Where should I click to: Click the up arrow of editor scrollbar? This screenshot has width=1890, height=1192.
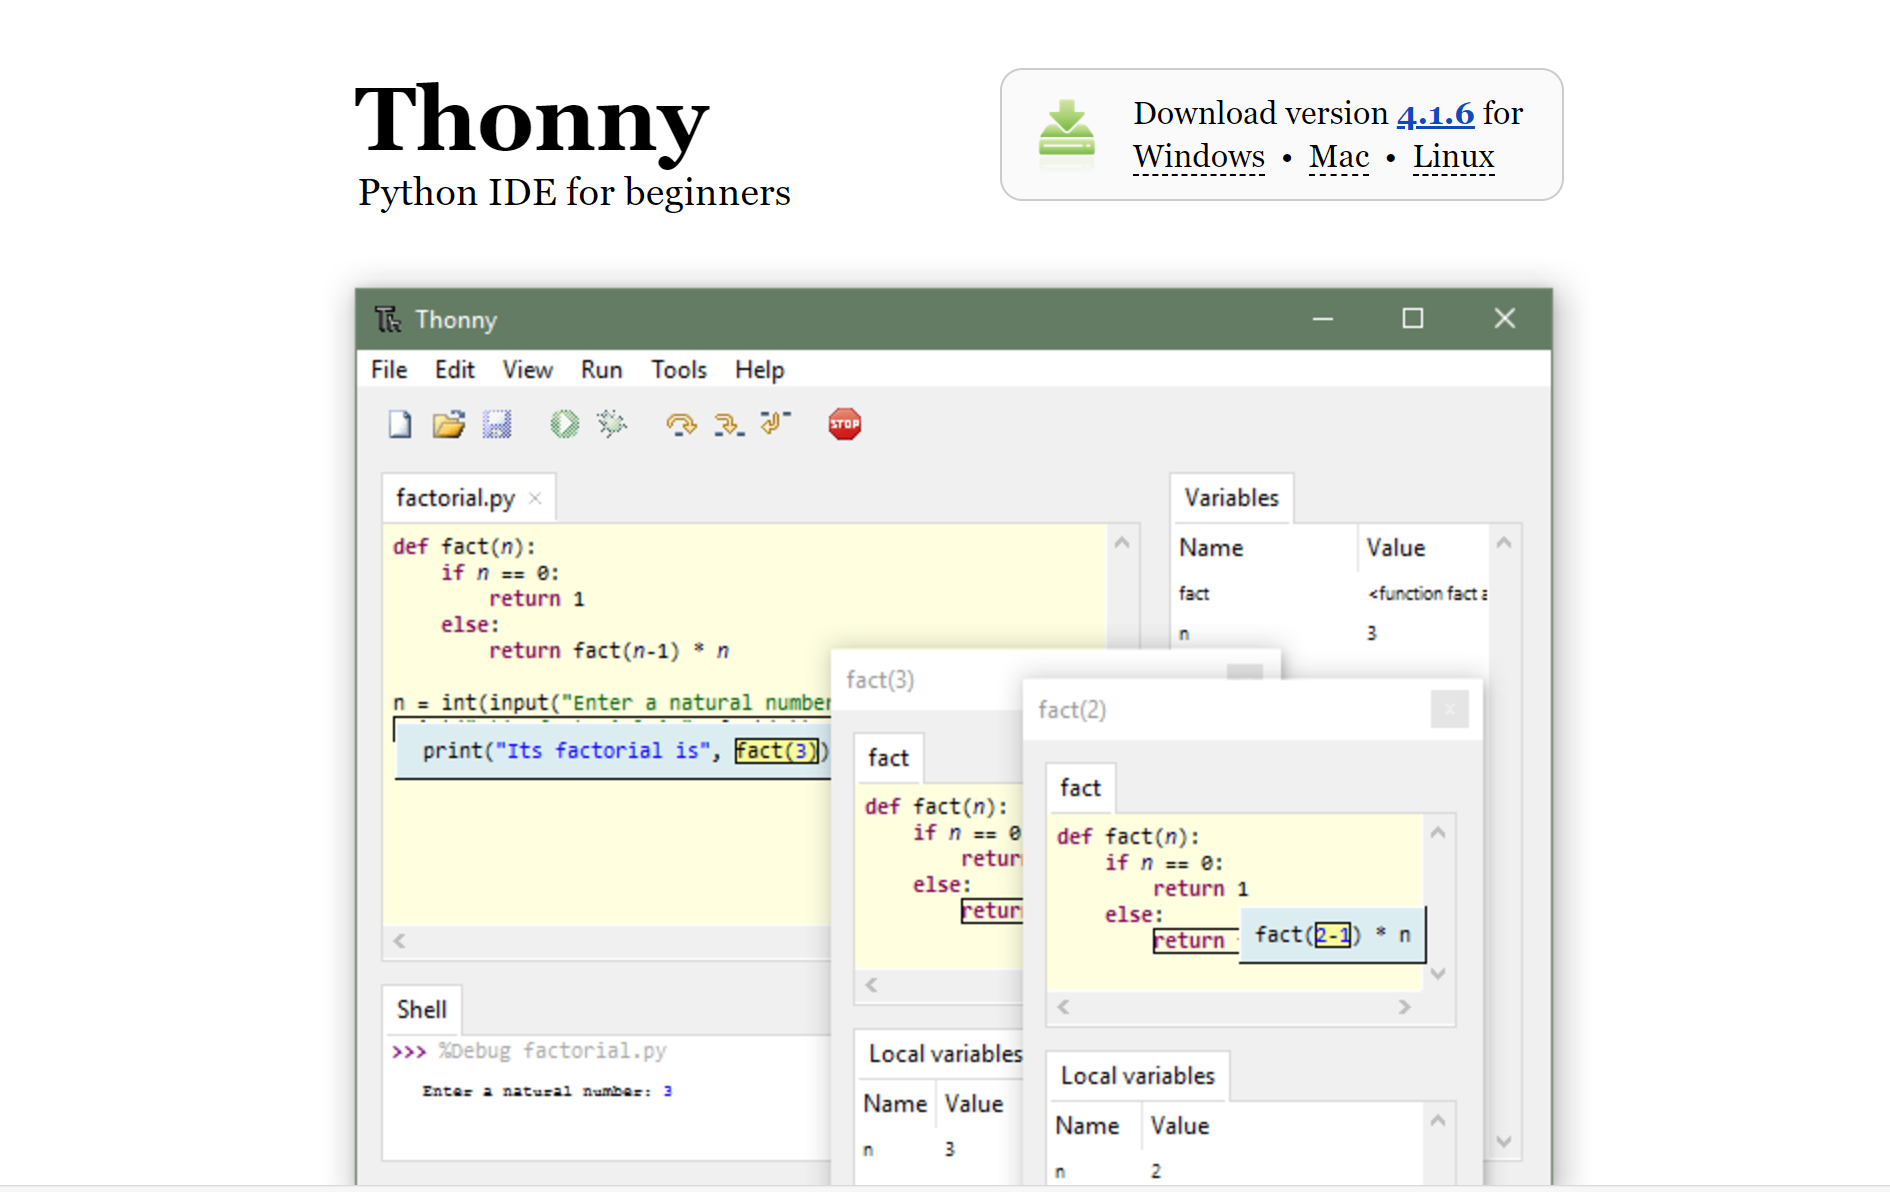[x=1122, y=543]
